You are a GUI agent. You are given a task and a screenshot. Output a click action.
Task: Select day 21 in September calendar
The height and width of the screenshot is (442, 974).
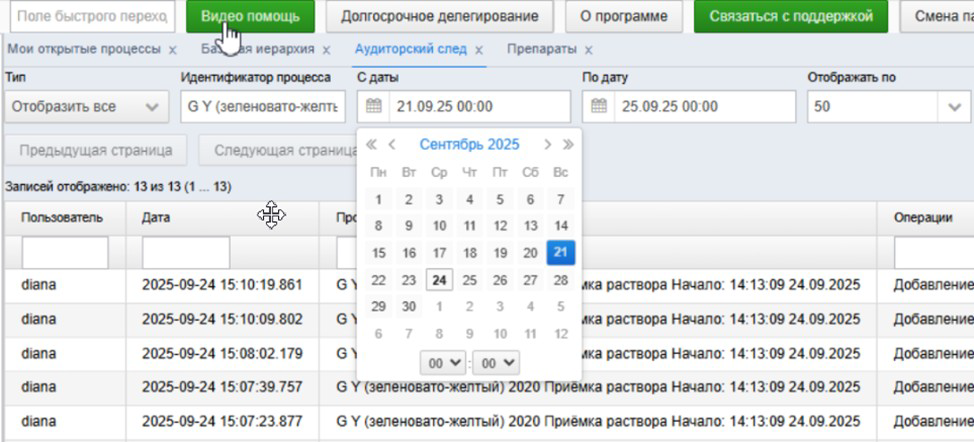(561, 253)
